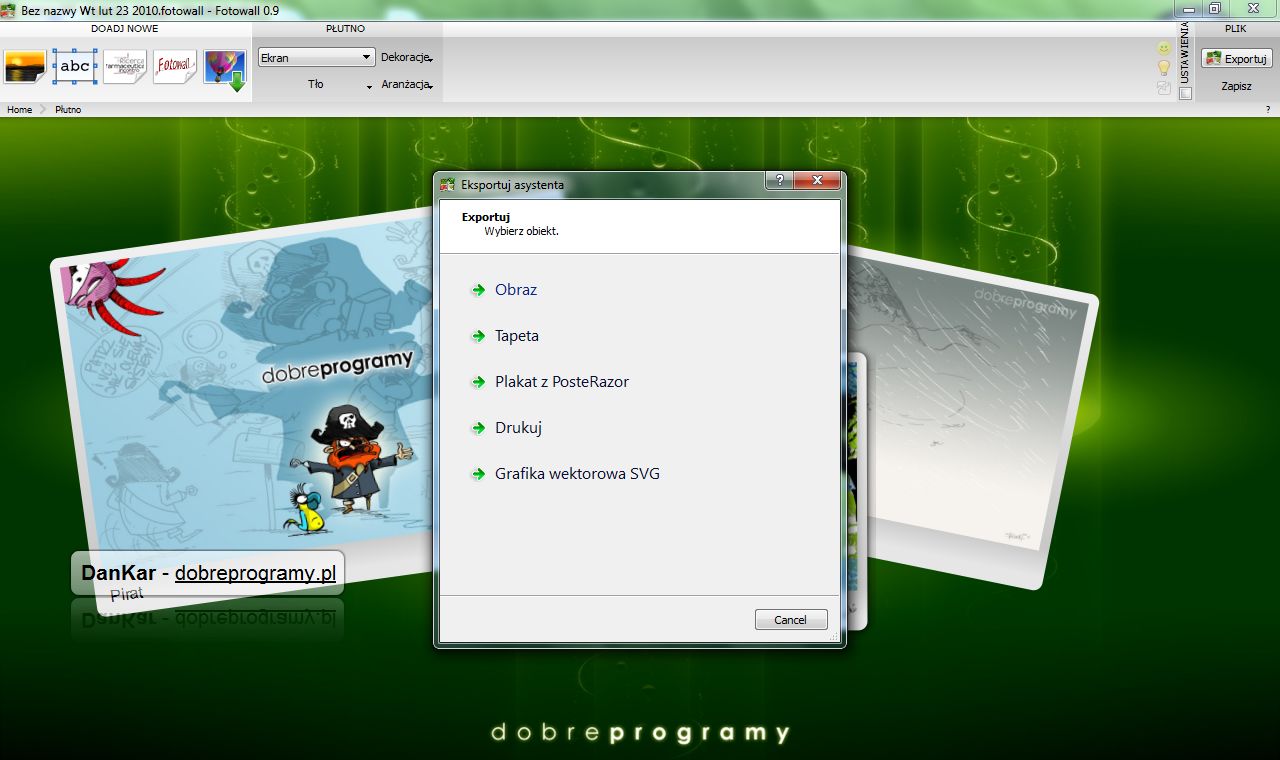Click the Ustawienia vertical settings tab
1280x760 pixels.
(1186, 54)
